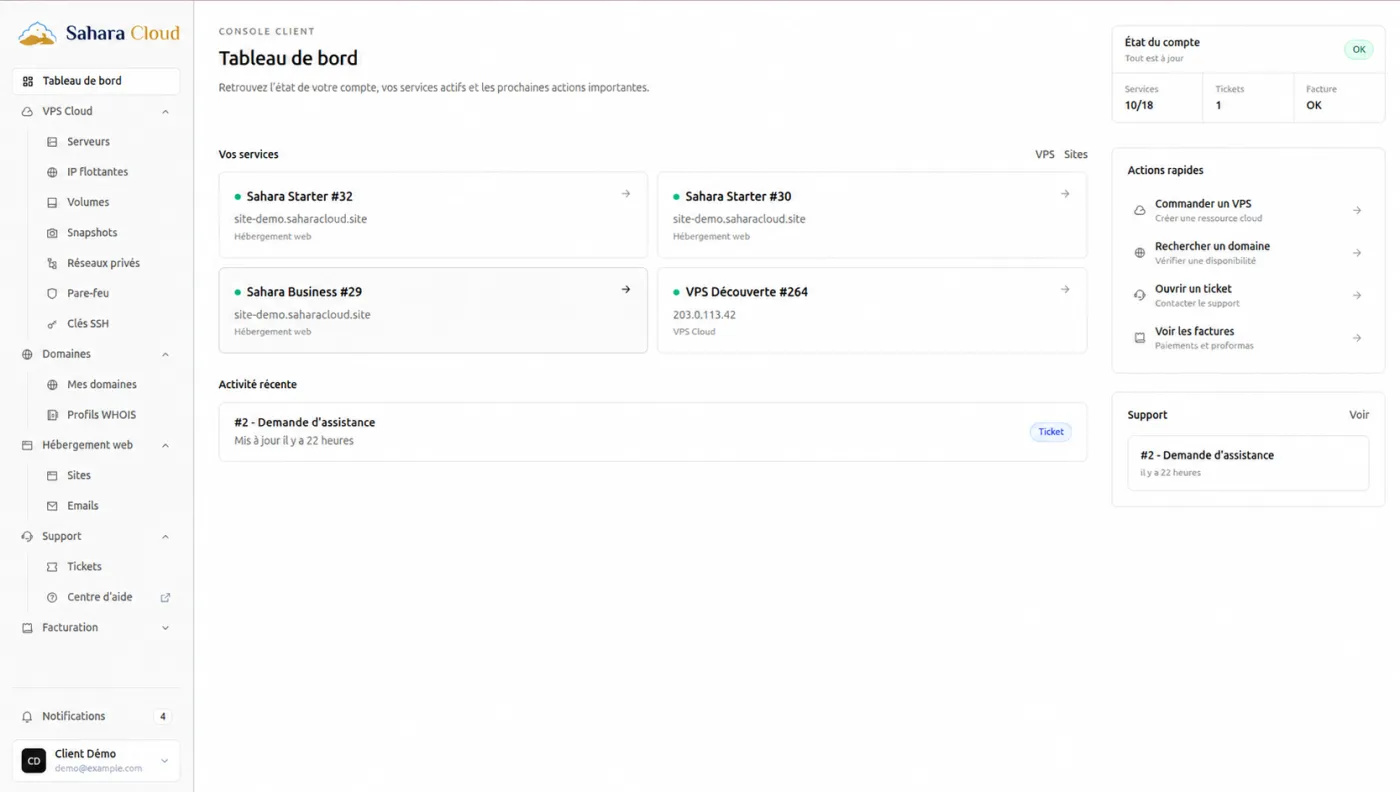Click Voir les factures quick action

click(1248, 338)
